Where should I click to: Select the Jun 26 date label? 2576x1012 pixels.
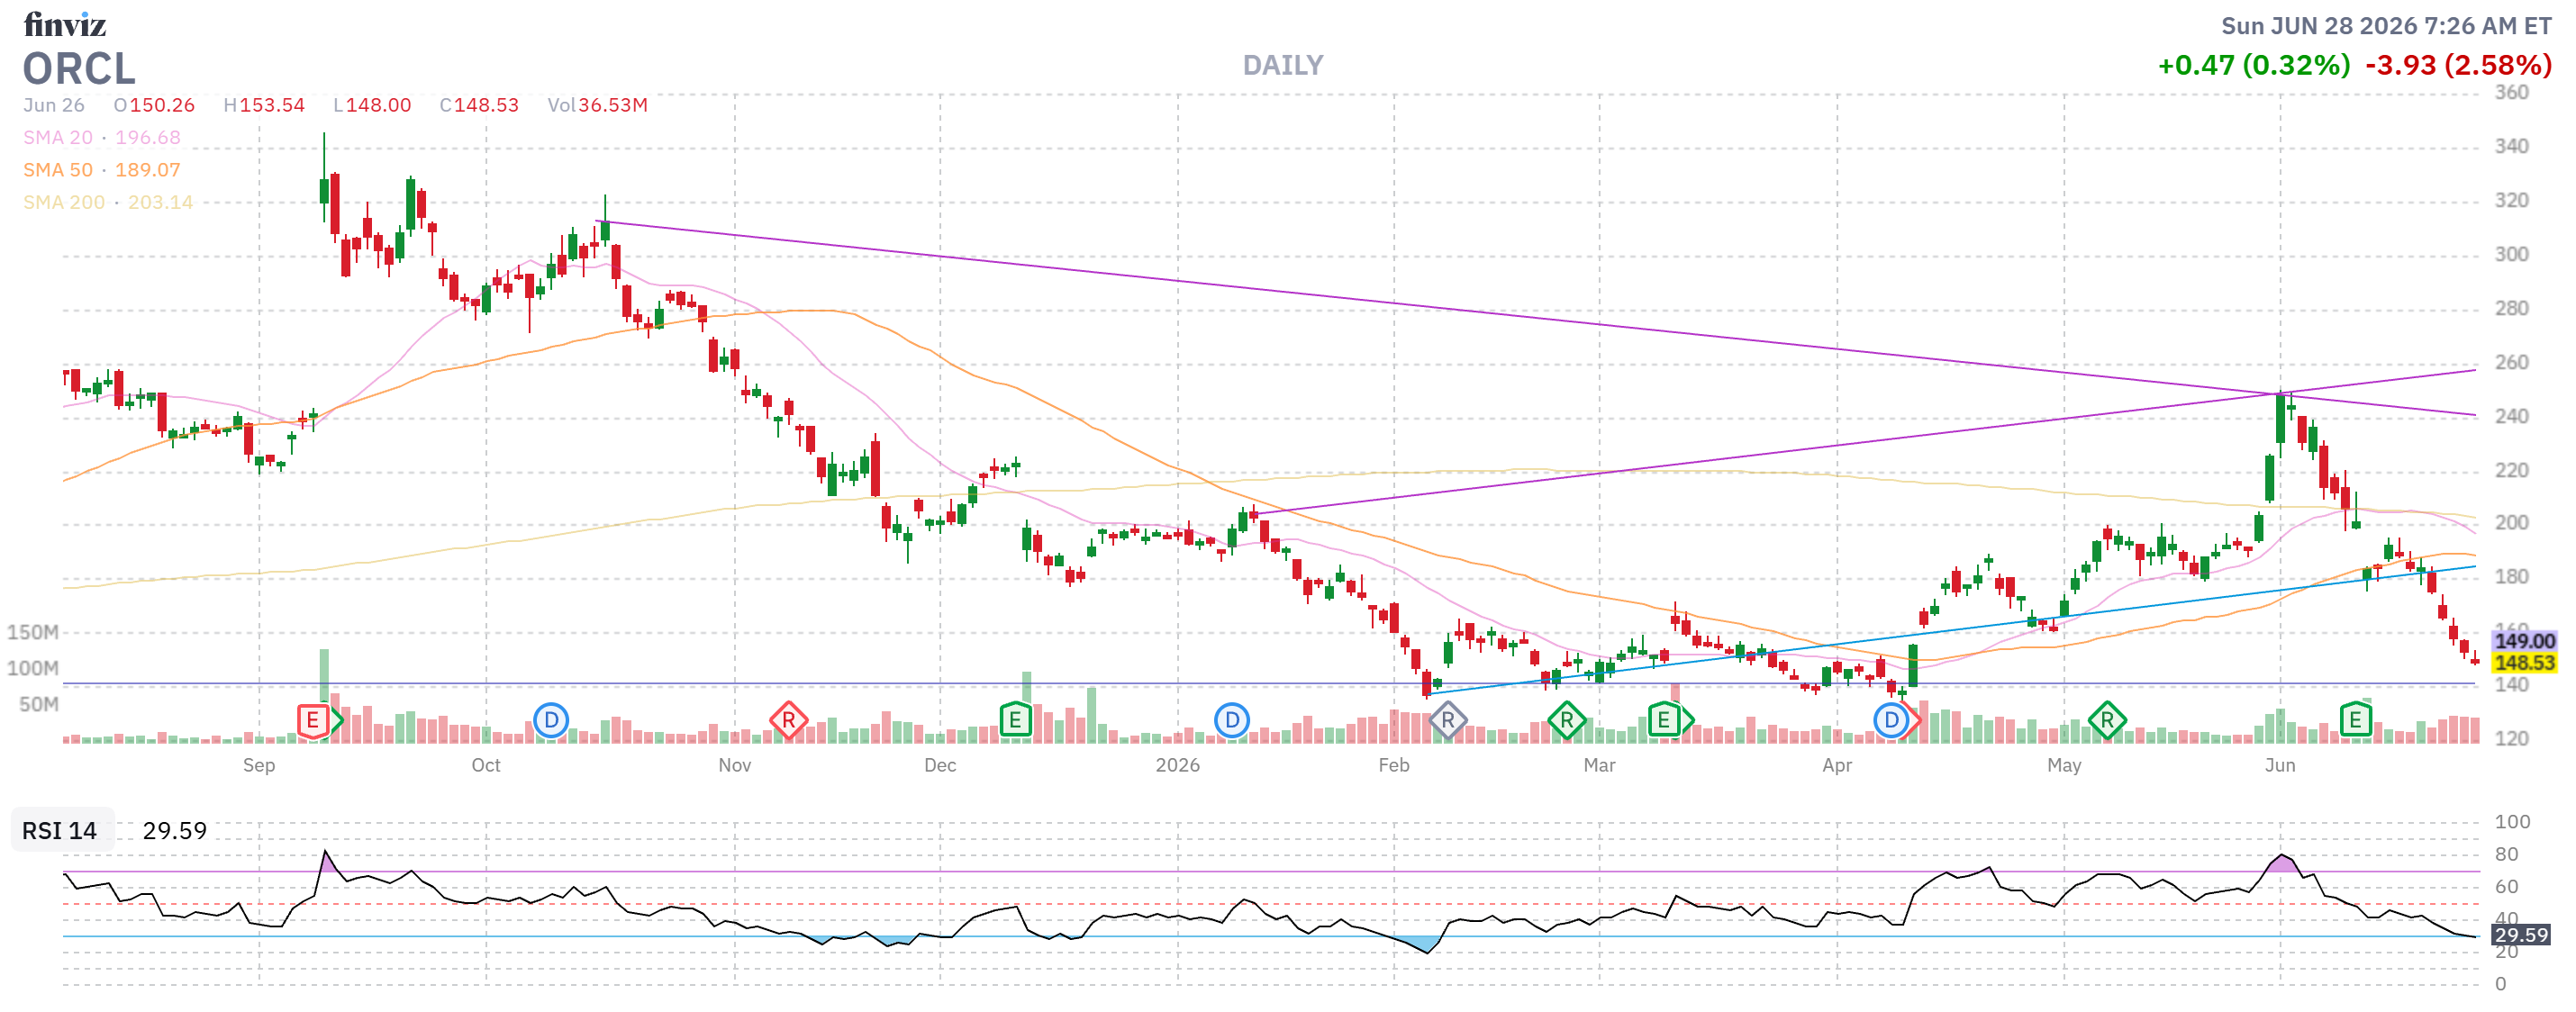[54, 105]
